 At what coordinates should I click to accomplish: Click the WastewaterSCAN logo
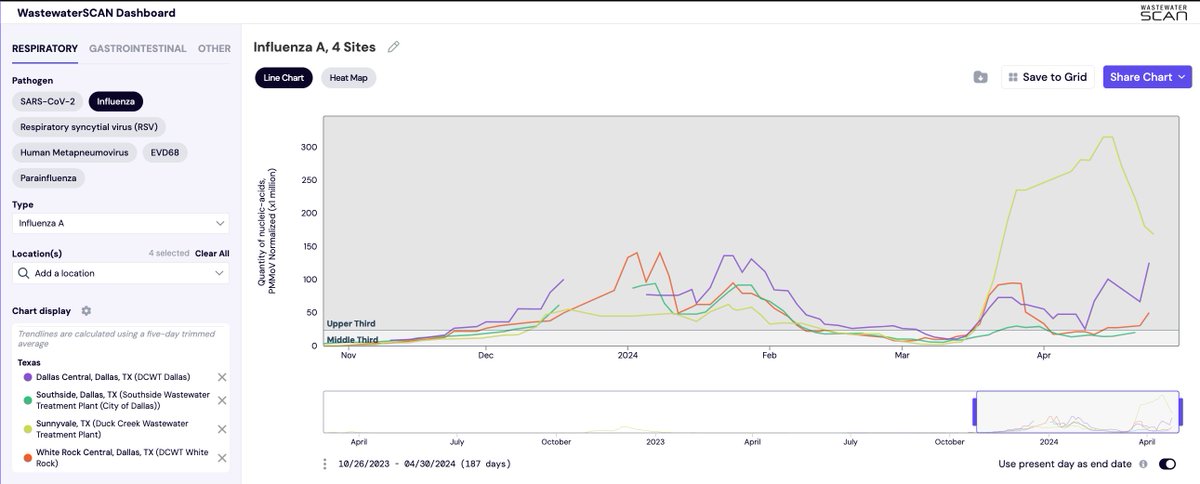1163,12
